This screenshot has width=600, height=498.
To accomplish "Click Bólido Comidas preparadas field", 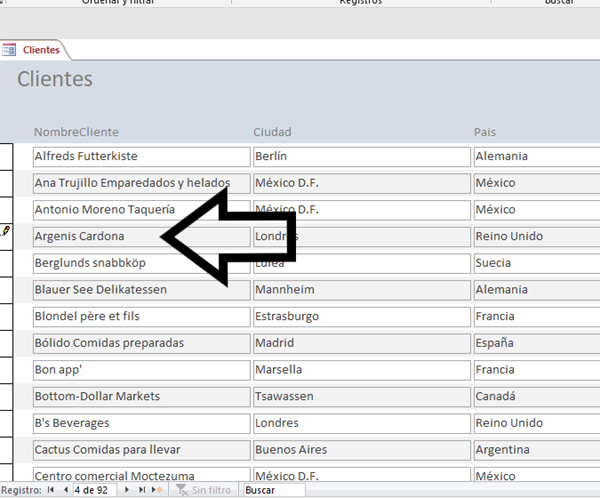I will (142, 343).
